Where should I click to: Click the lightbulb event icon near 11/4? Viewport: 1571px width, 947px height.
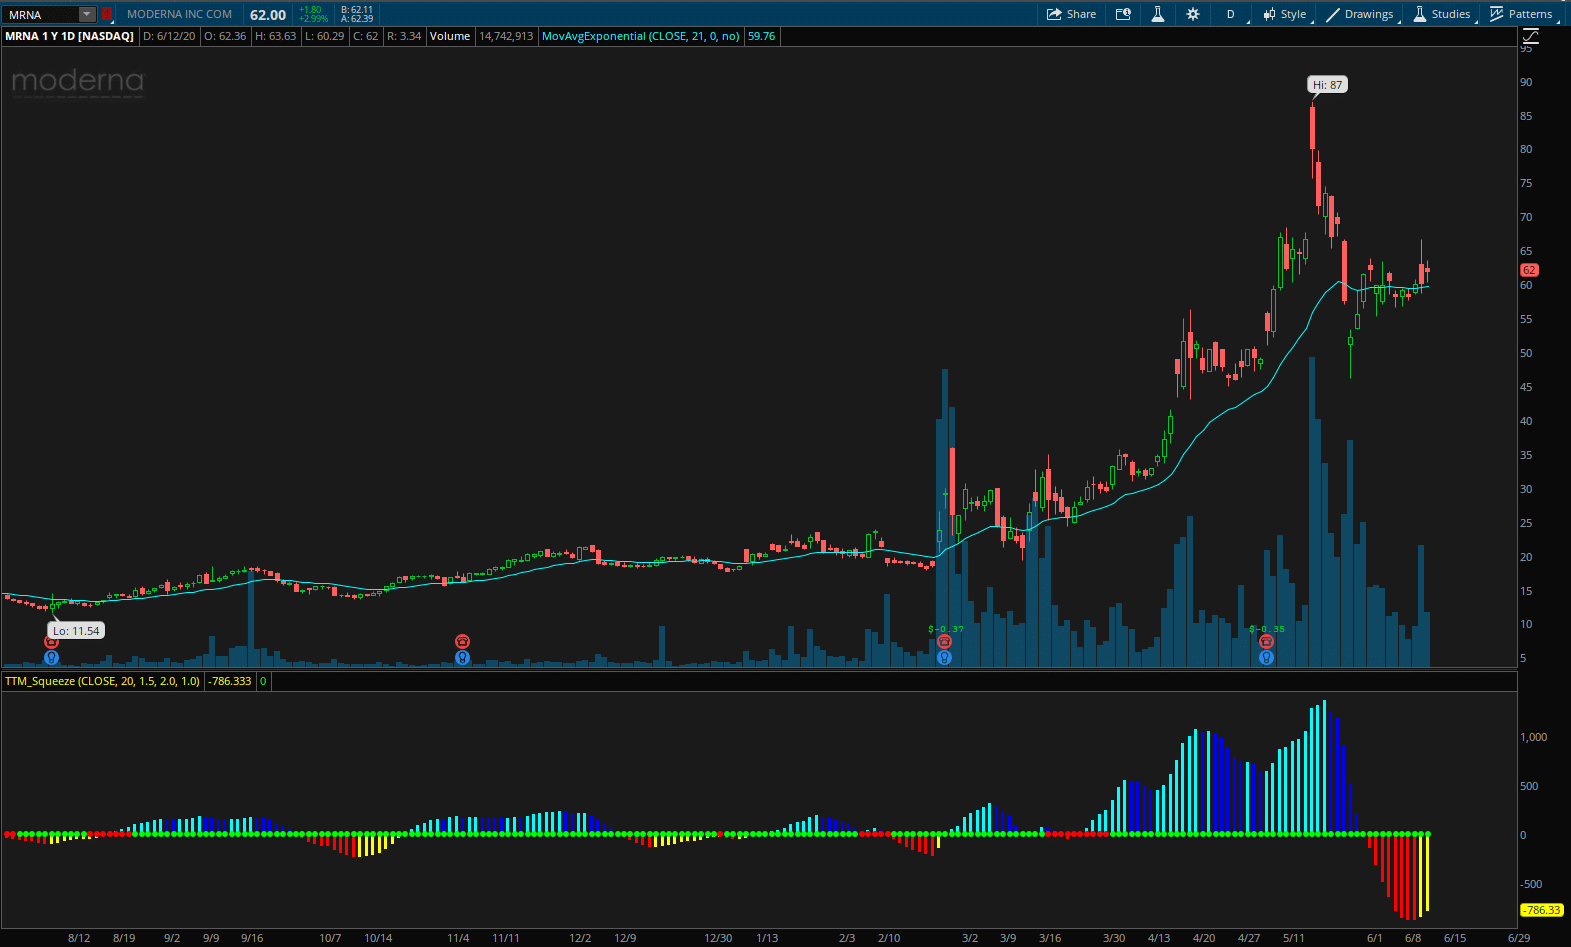[462, 657]
